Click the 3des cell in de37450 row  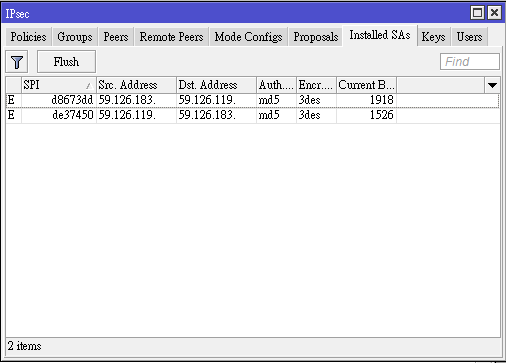[309, 115]
